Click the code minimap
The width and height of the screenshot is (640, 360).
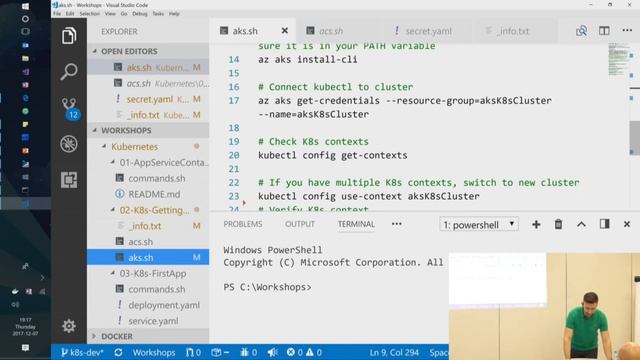coord(618,60)
